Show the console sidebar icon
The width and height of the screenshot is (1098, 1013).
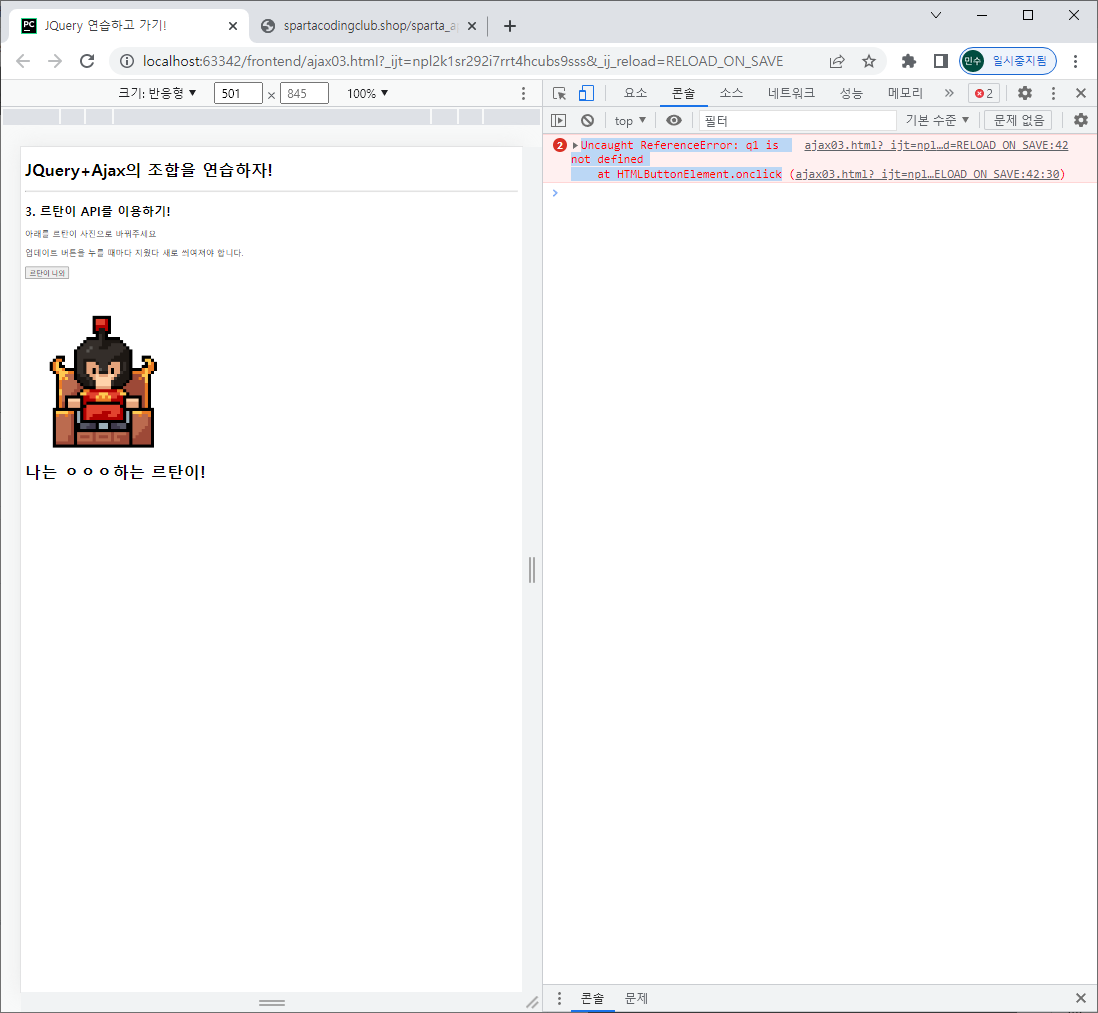click(558, 120)
